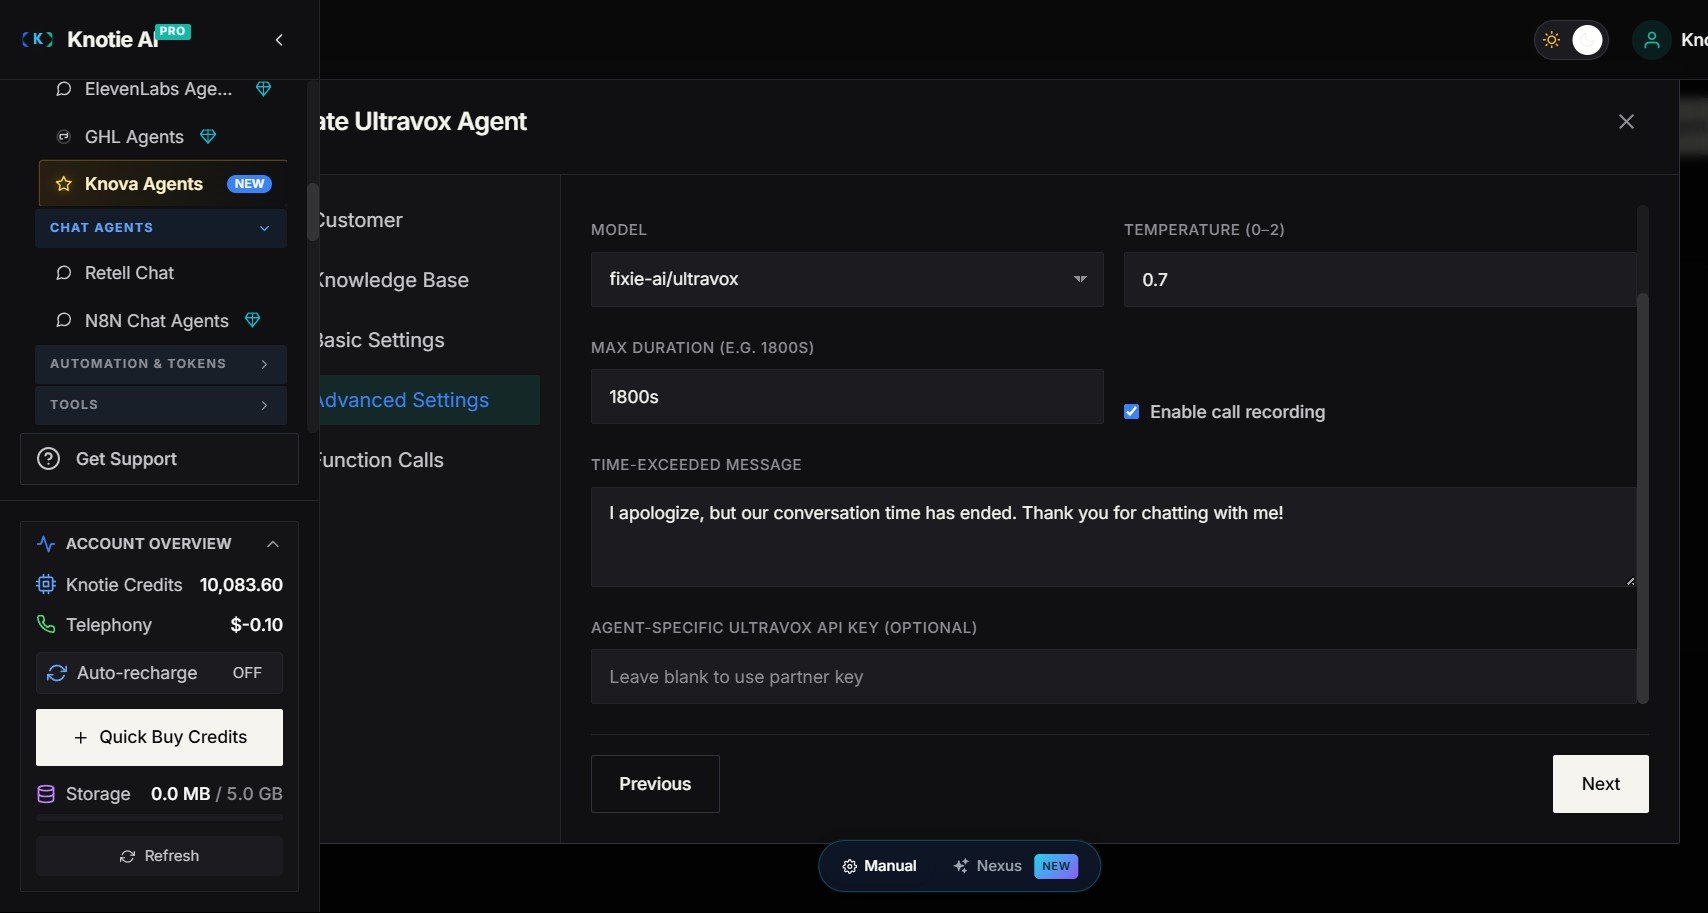This screenshot has width=1708, height=913.
Task: Click the Temperature field showing 0.7
Action: 1380,279
